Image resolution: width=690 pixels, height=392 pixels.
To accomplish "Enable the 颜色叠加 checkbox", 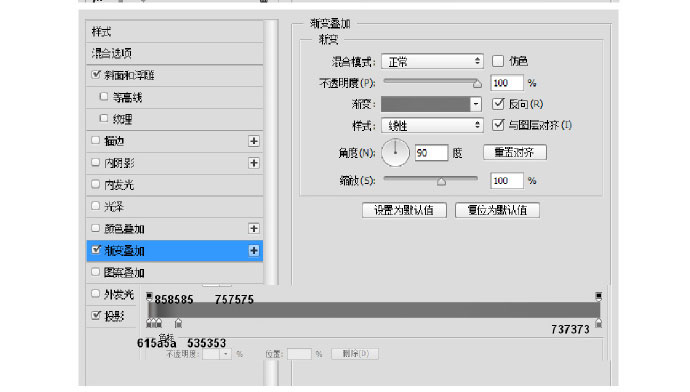I will pos(95,228).
